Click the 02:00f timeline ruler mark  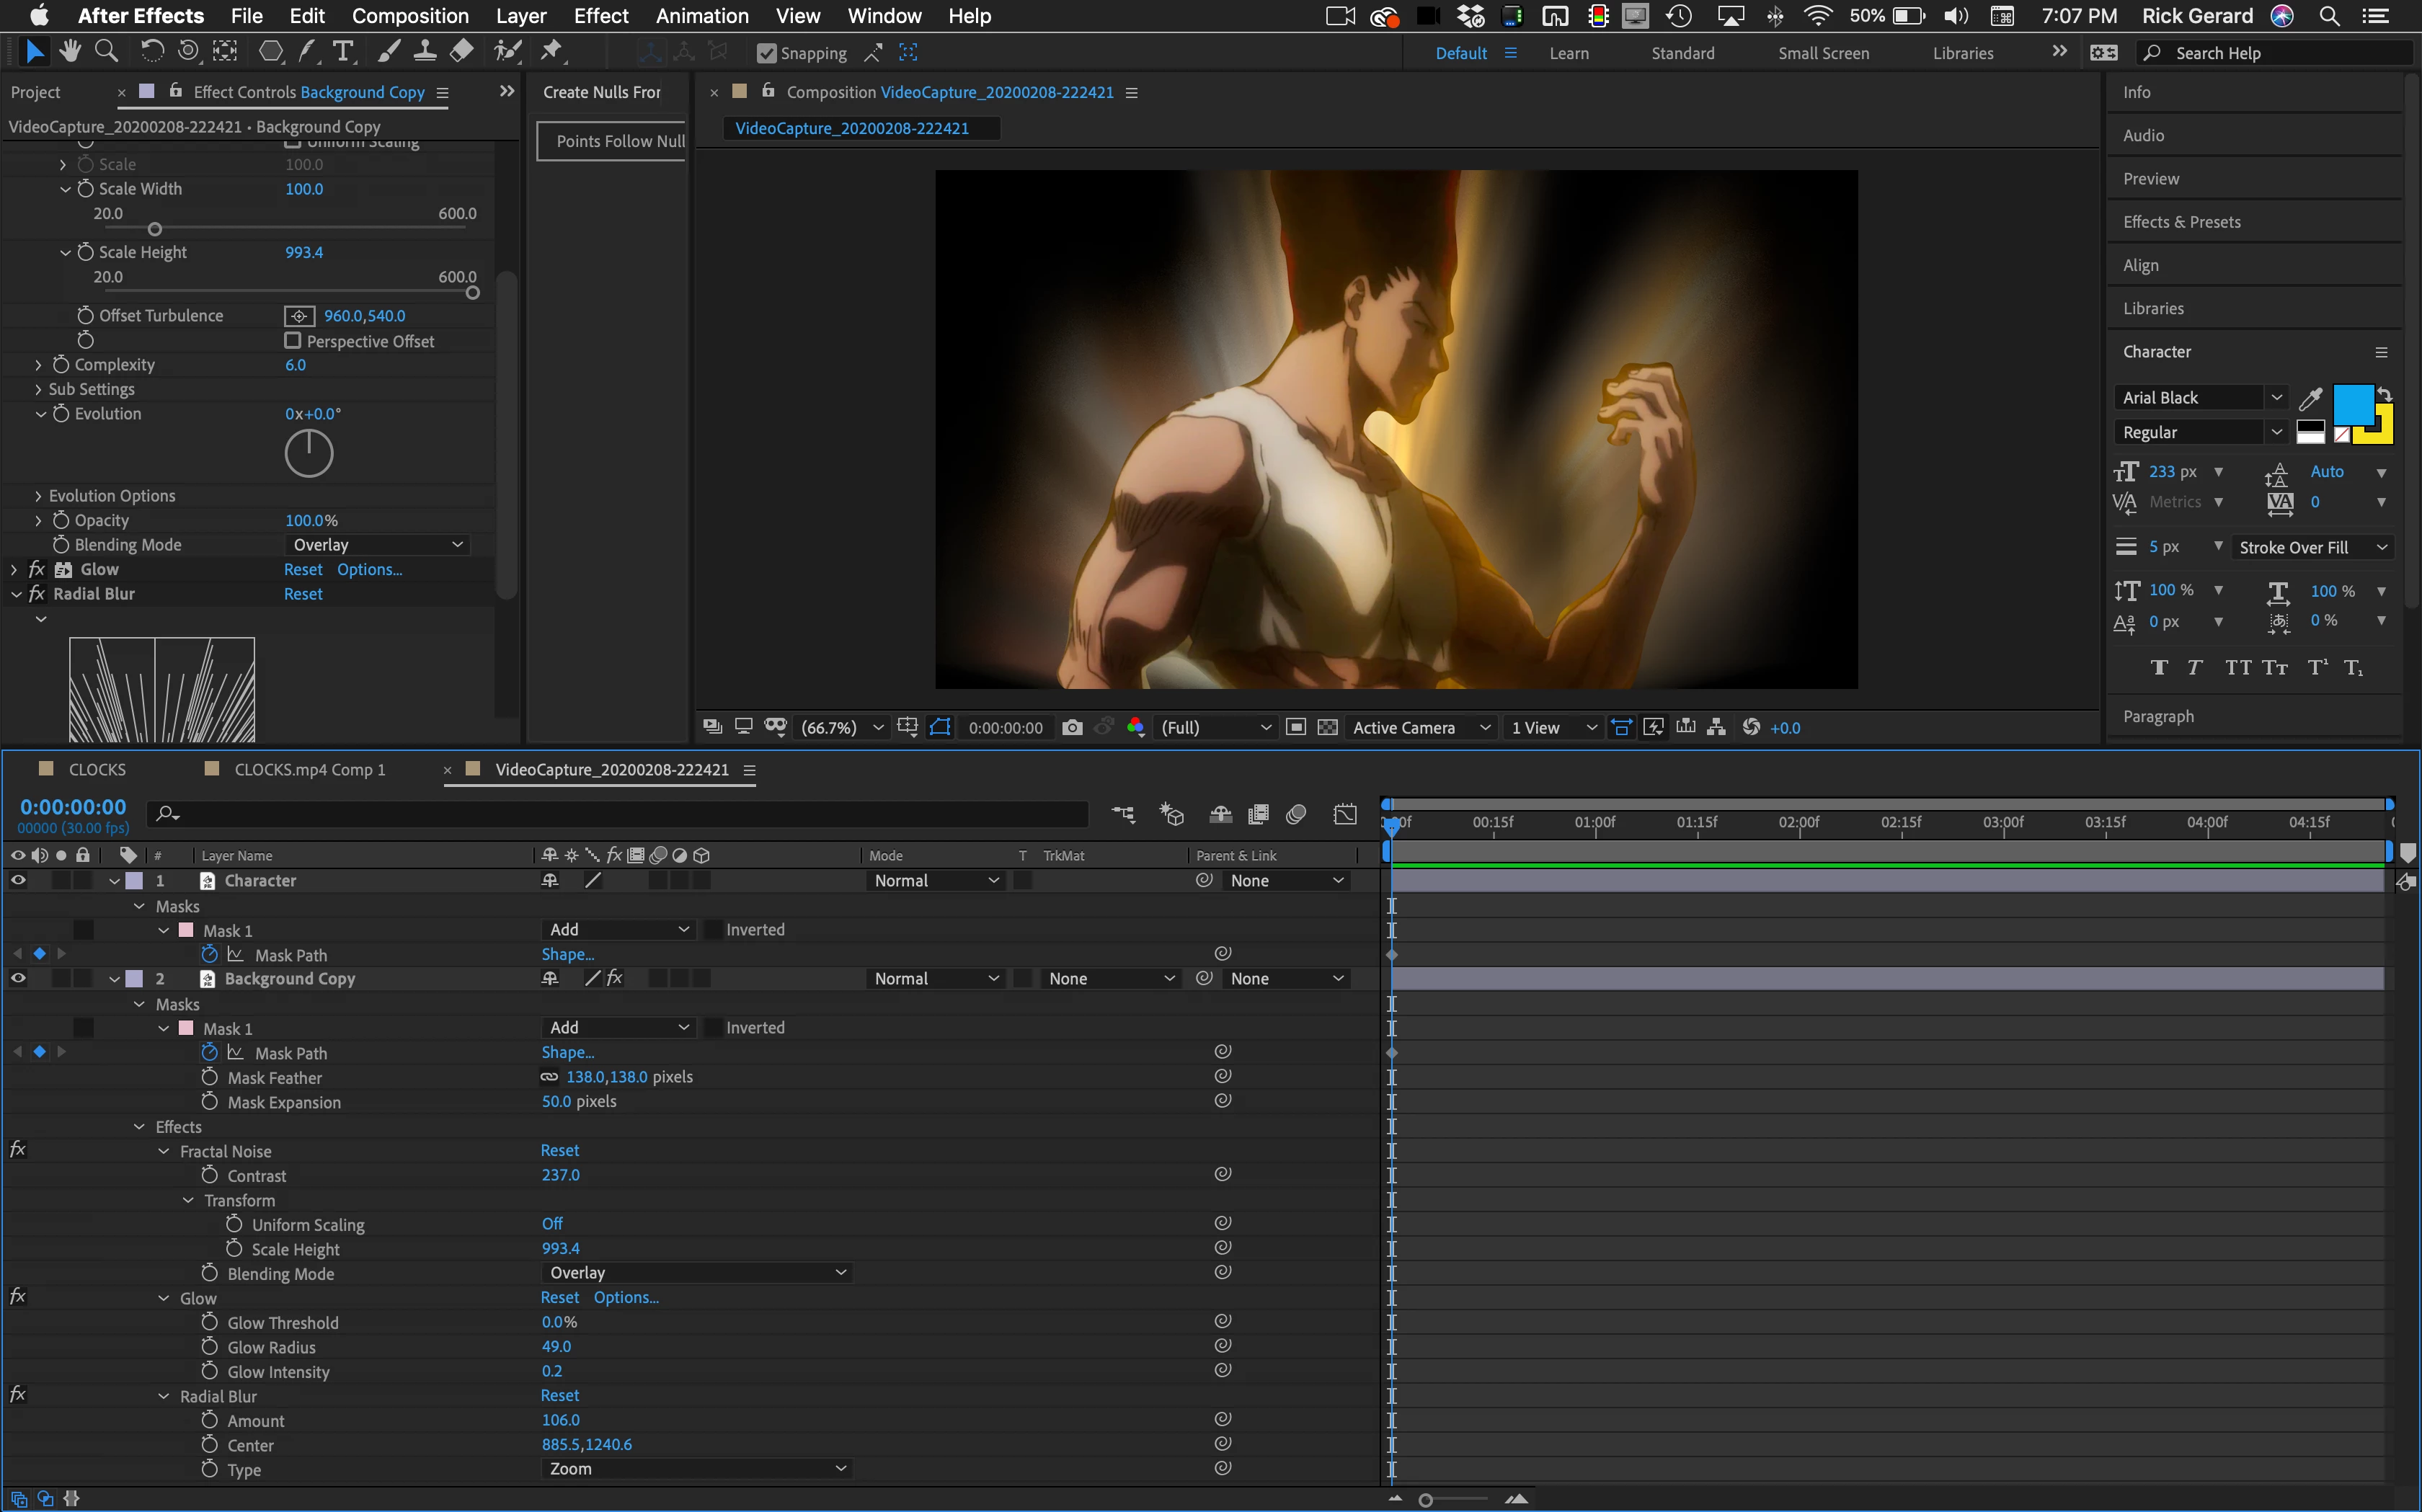1799,823
